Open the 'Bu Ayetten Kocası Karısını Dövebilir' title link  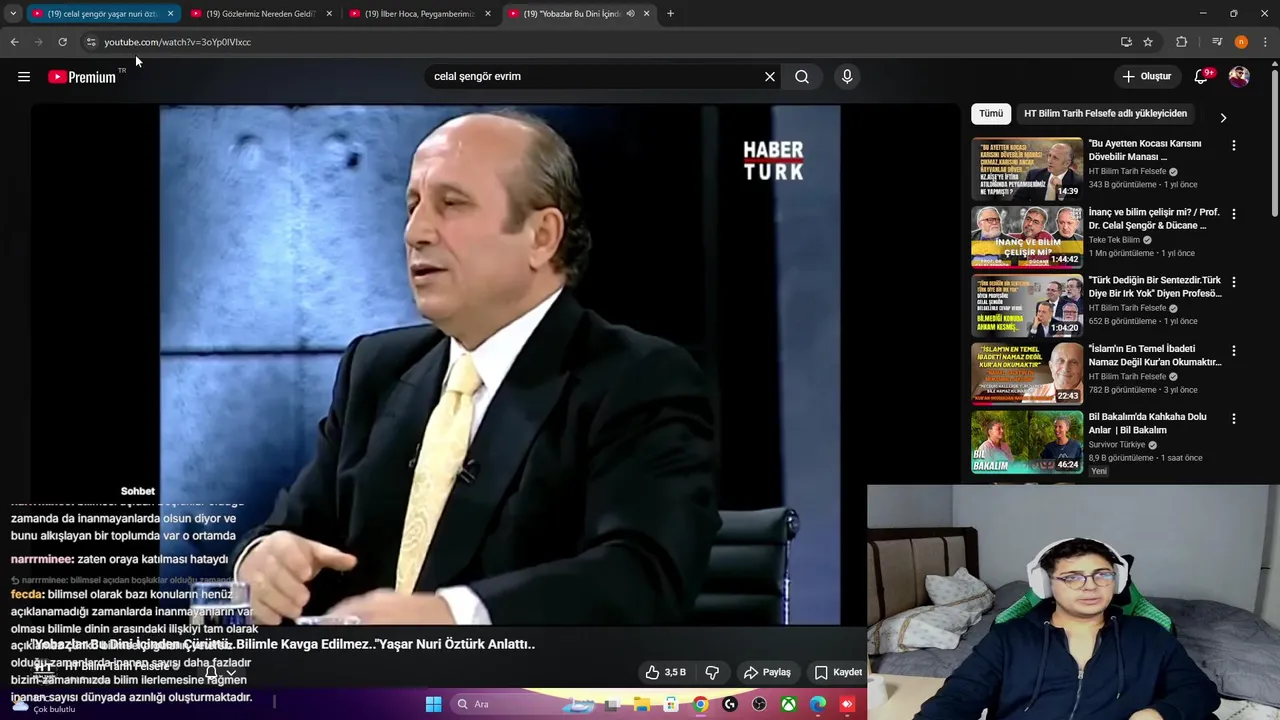tap(1145, 150)
